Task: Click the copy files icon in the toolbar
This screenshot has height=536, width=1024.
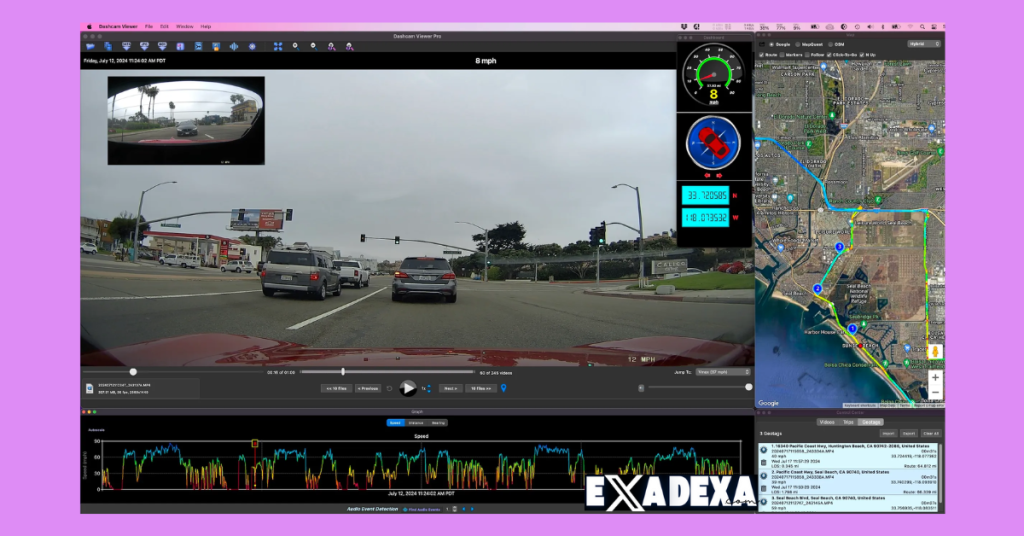Action: coord(108,46)
